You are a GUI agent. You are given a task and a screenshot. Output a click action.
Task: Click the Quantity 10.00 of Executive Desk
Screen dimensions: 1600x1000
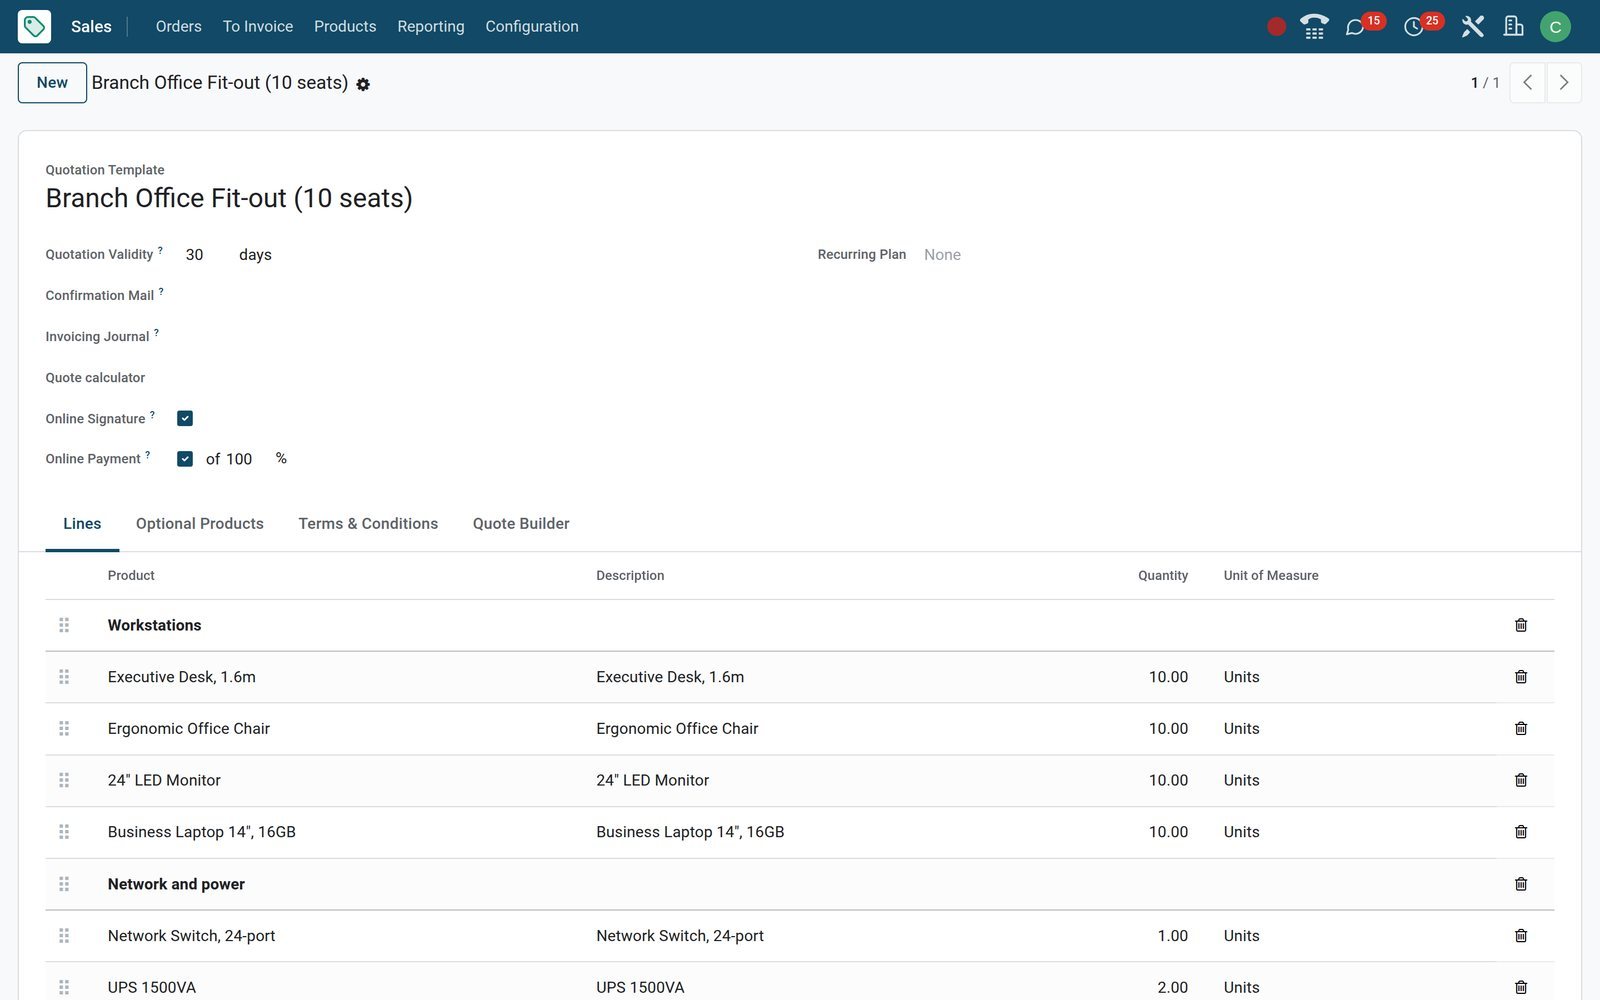tap(1168, 677)
